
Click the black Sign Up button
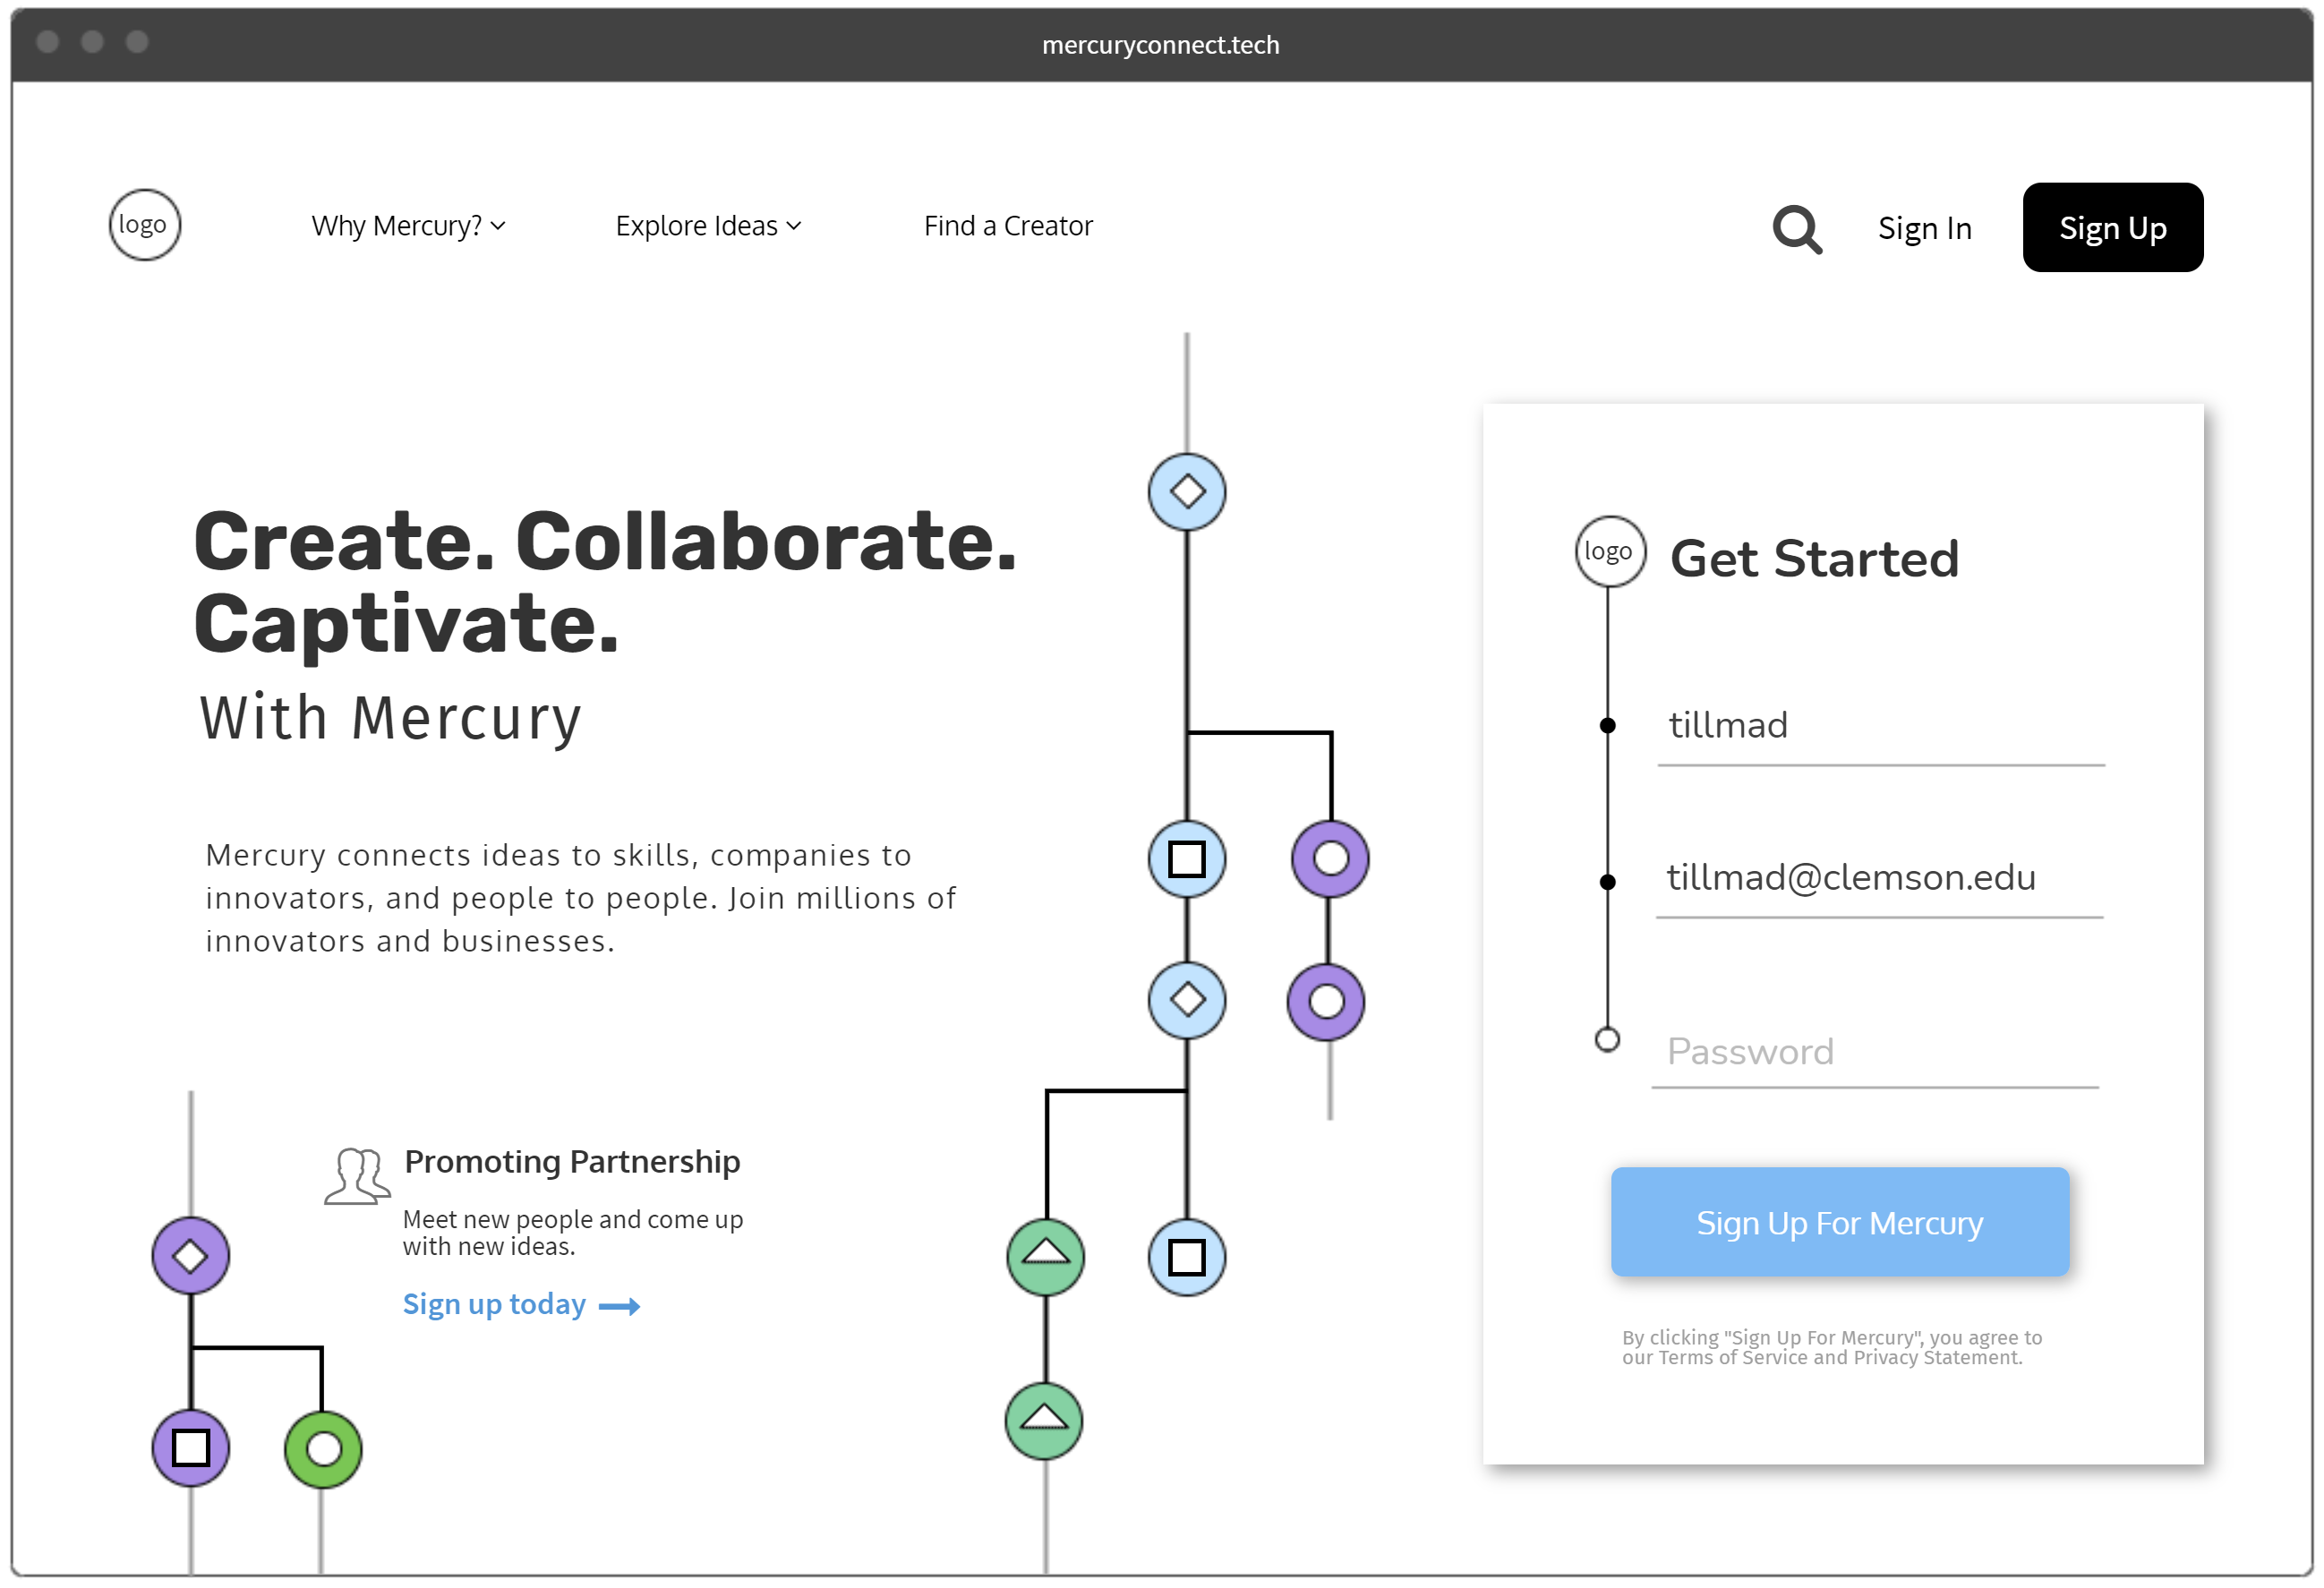[x=2112, y=227]
